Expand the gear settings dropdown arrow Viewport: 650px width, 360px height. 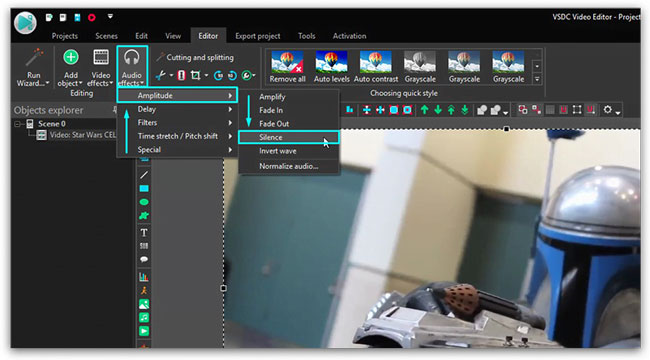[x=618, y=112]
